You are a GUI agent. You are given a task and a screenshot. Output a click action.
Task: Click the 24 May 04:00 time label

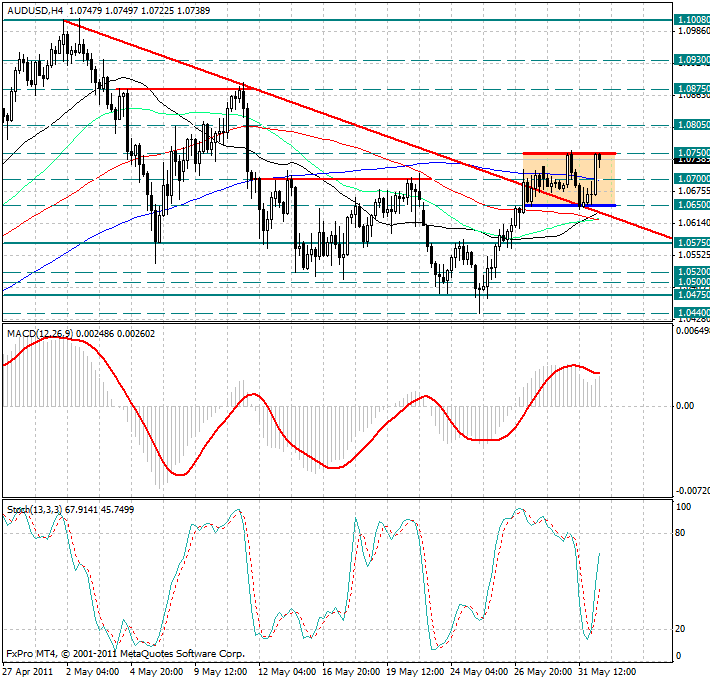coord(480,672)
